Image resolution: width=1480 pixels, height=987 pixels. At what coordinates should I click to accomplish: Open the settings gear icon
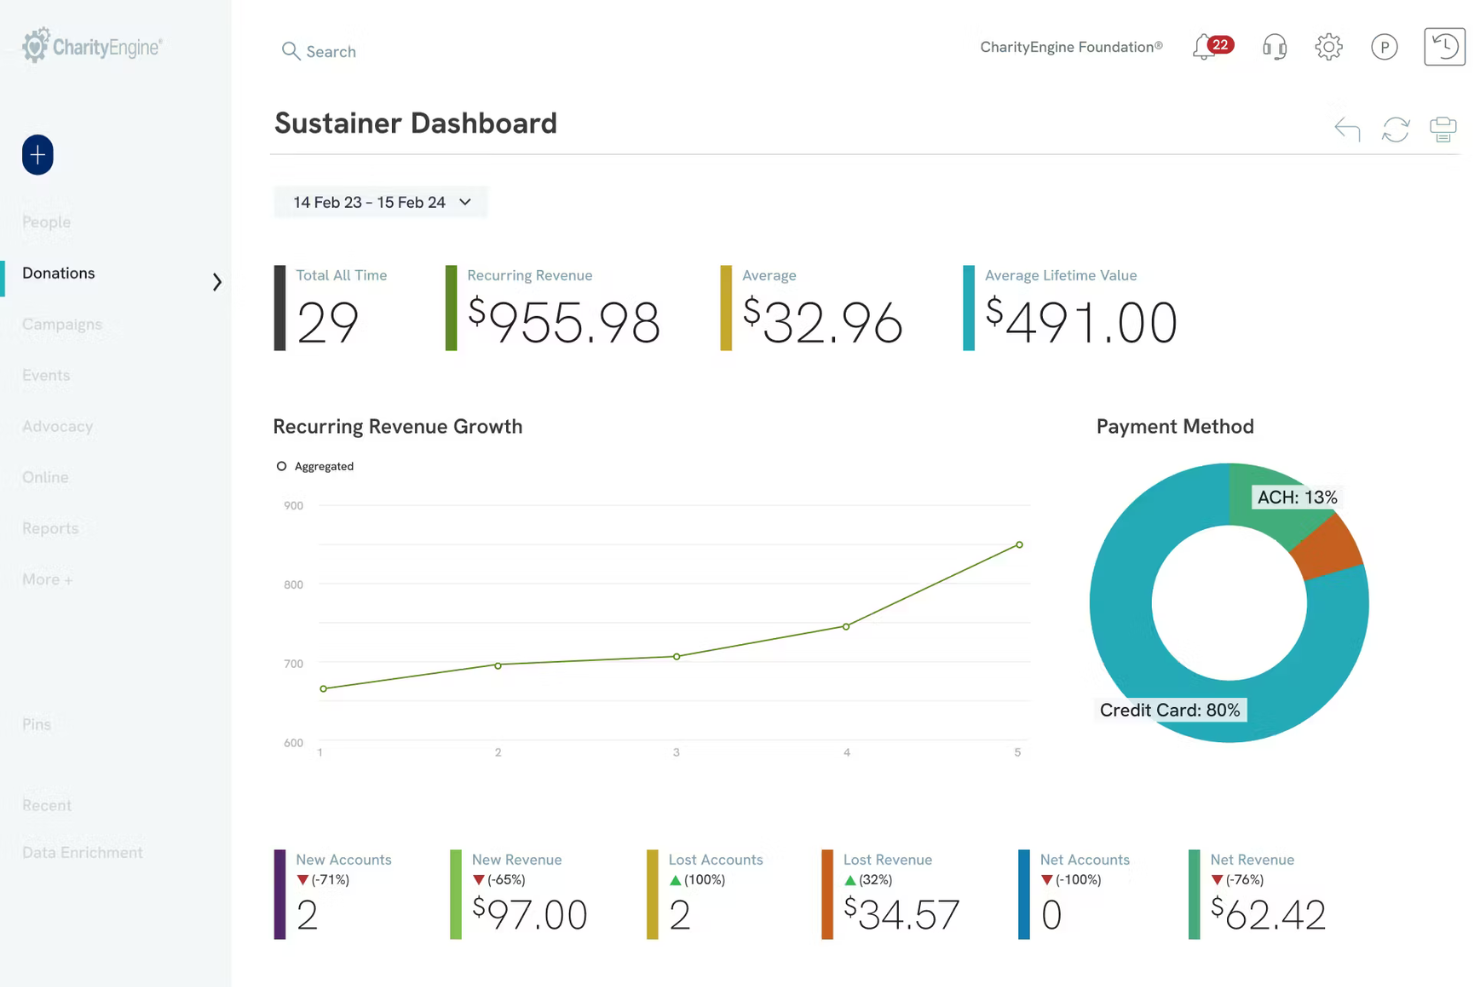1329,47
